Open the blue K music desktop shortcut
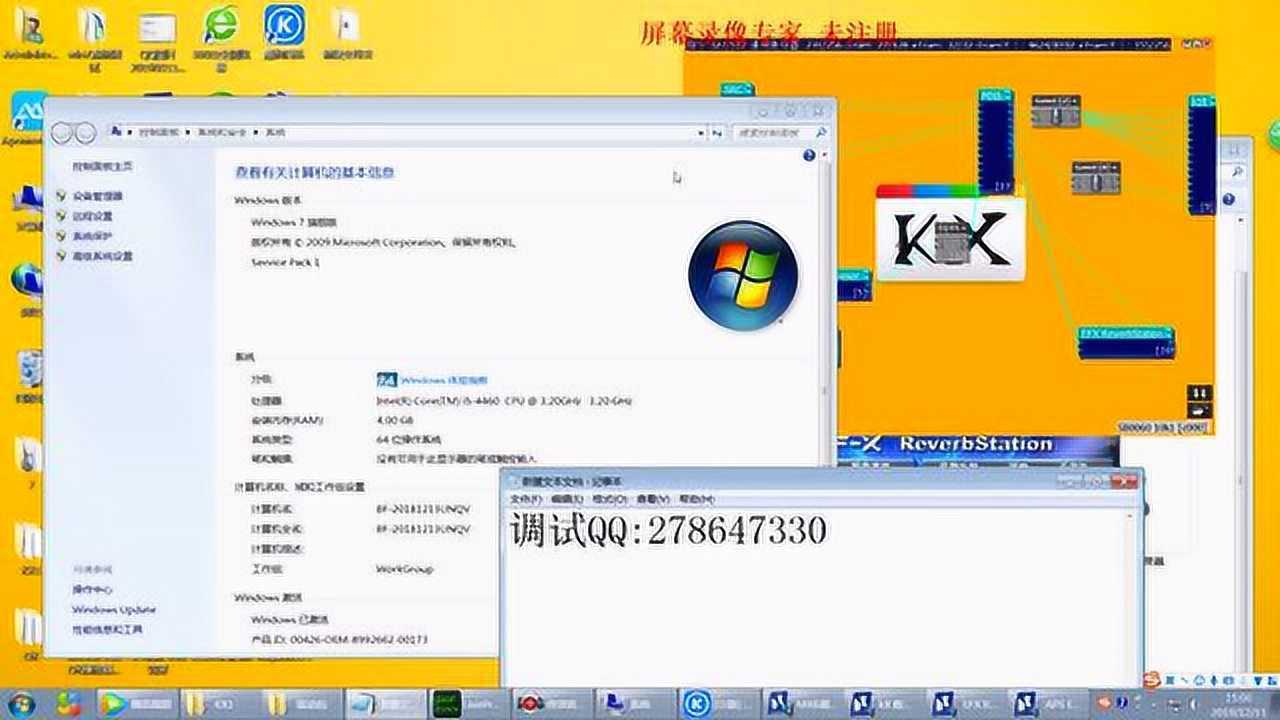The image size is (1280, 720). click(x=284, y=33)
